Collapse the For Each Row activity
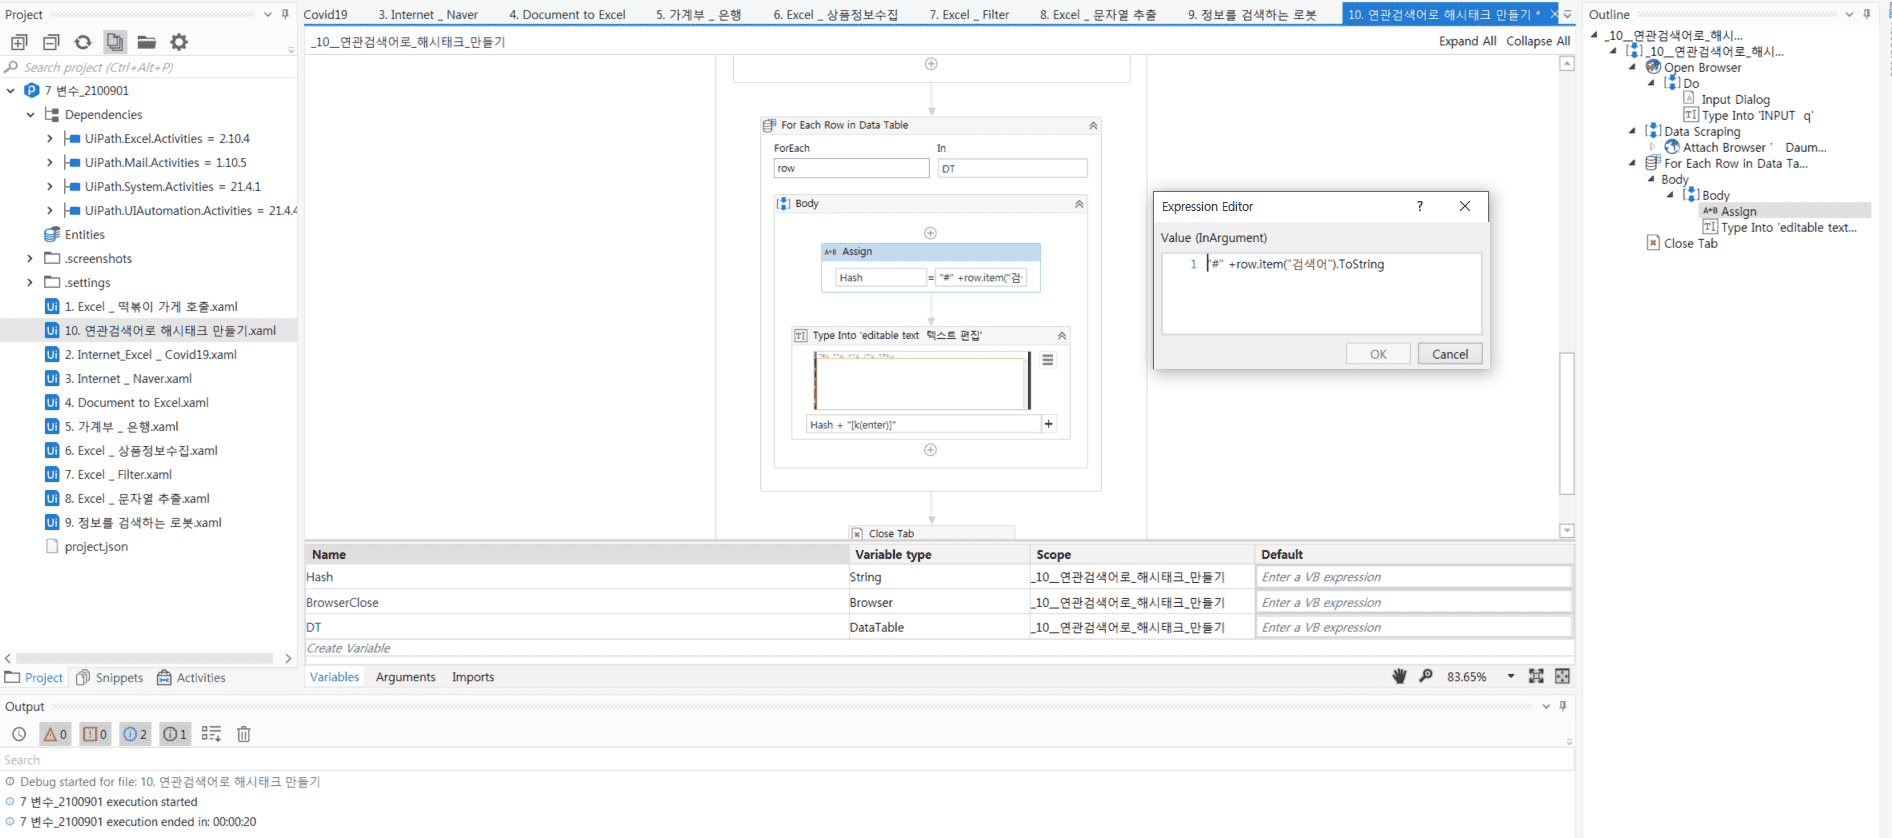Viewport: 1892px width, 838px height. (x=1093, y=126)
